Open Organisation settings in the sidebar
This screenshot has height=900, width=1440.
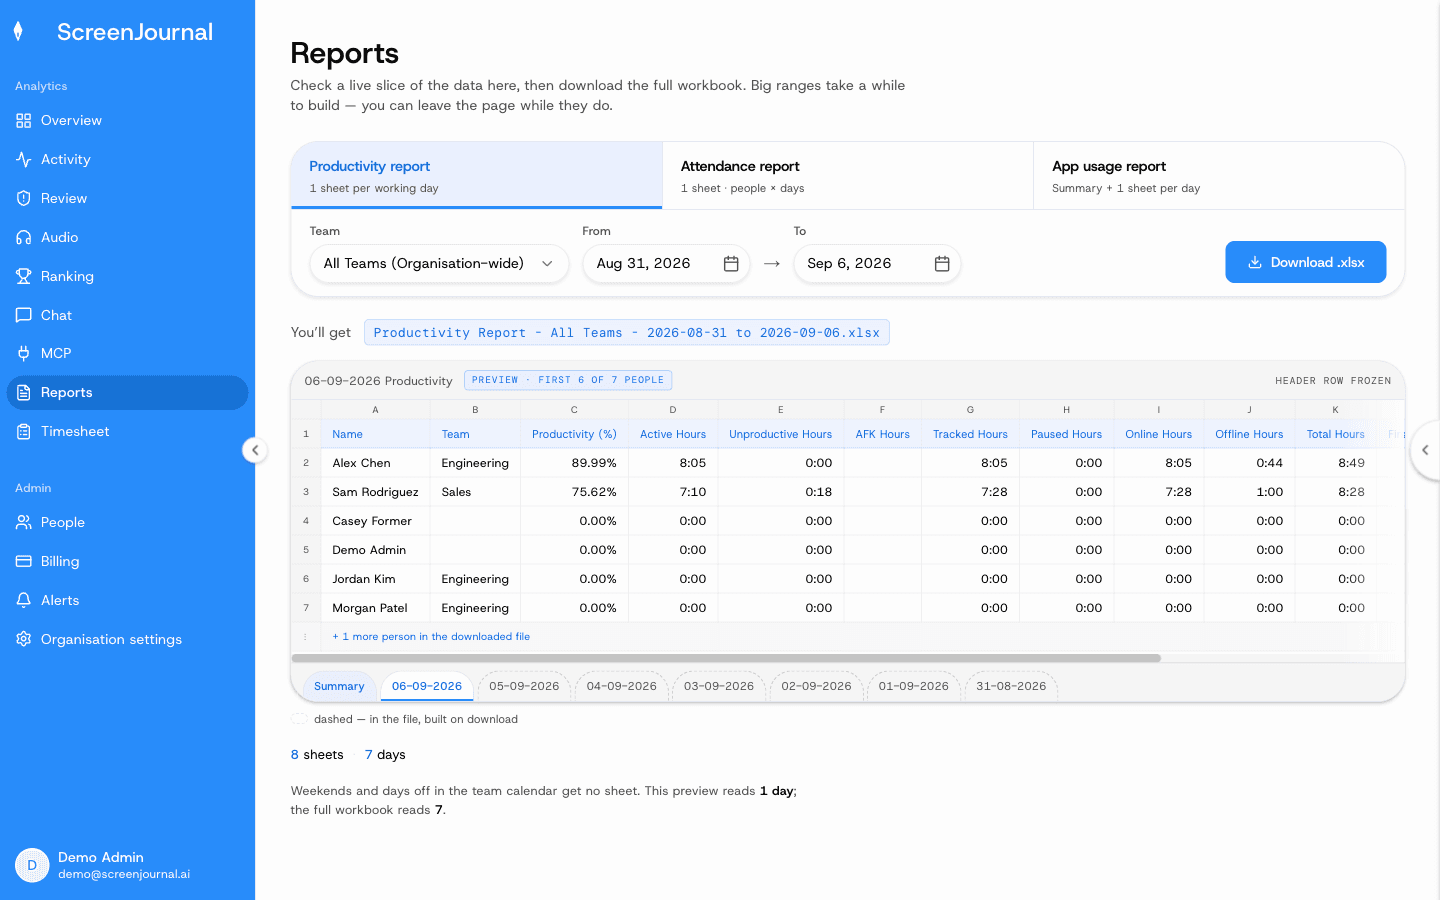point(127,640)
